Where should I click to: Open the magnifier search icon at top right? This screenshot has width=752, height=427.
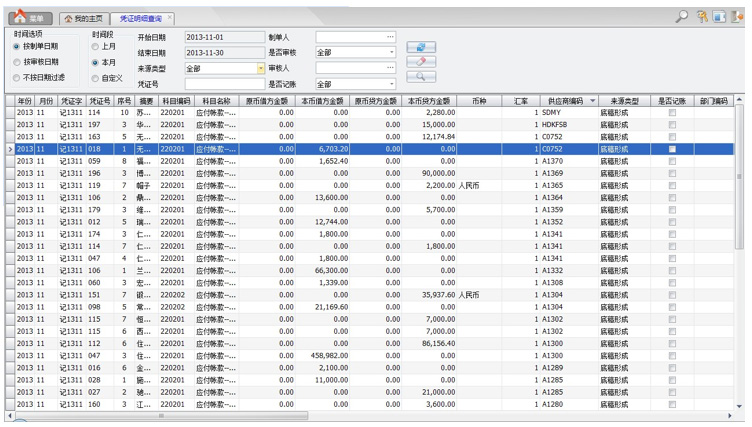682,17
